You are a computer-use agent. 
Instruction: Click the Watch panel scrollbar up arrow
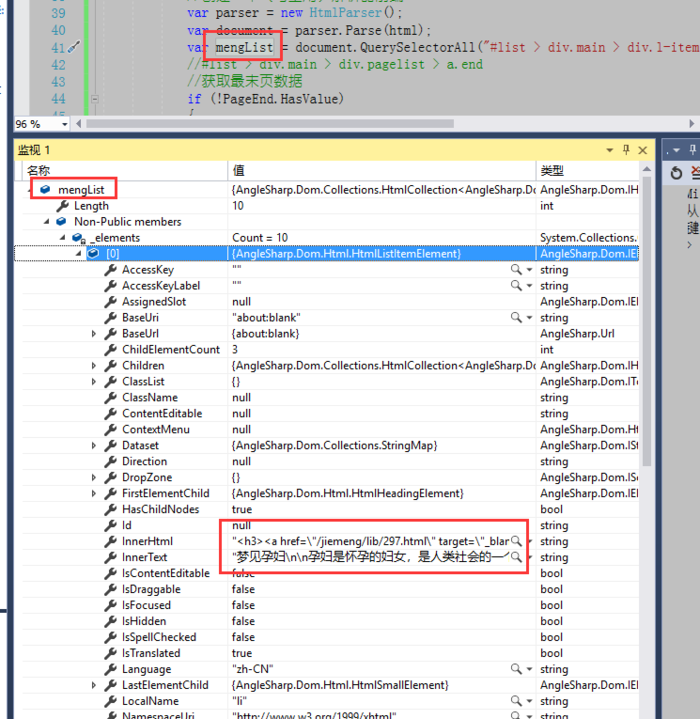tap(647, 169)
